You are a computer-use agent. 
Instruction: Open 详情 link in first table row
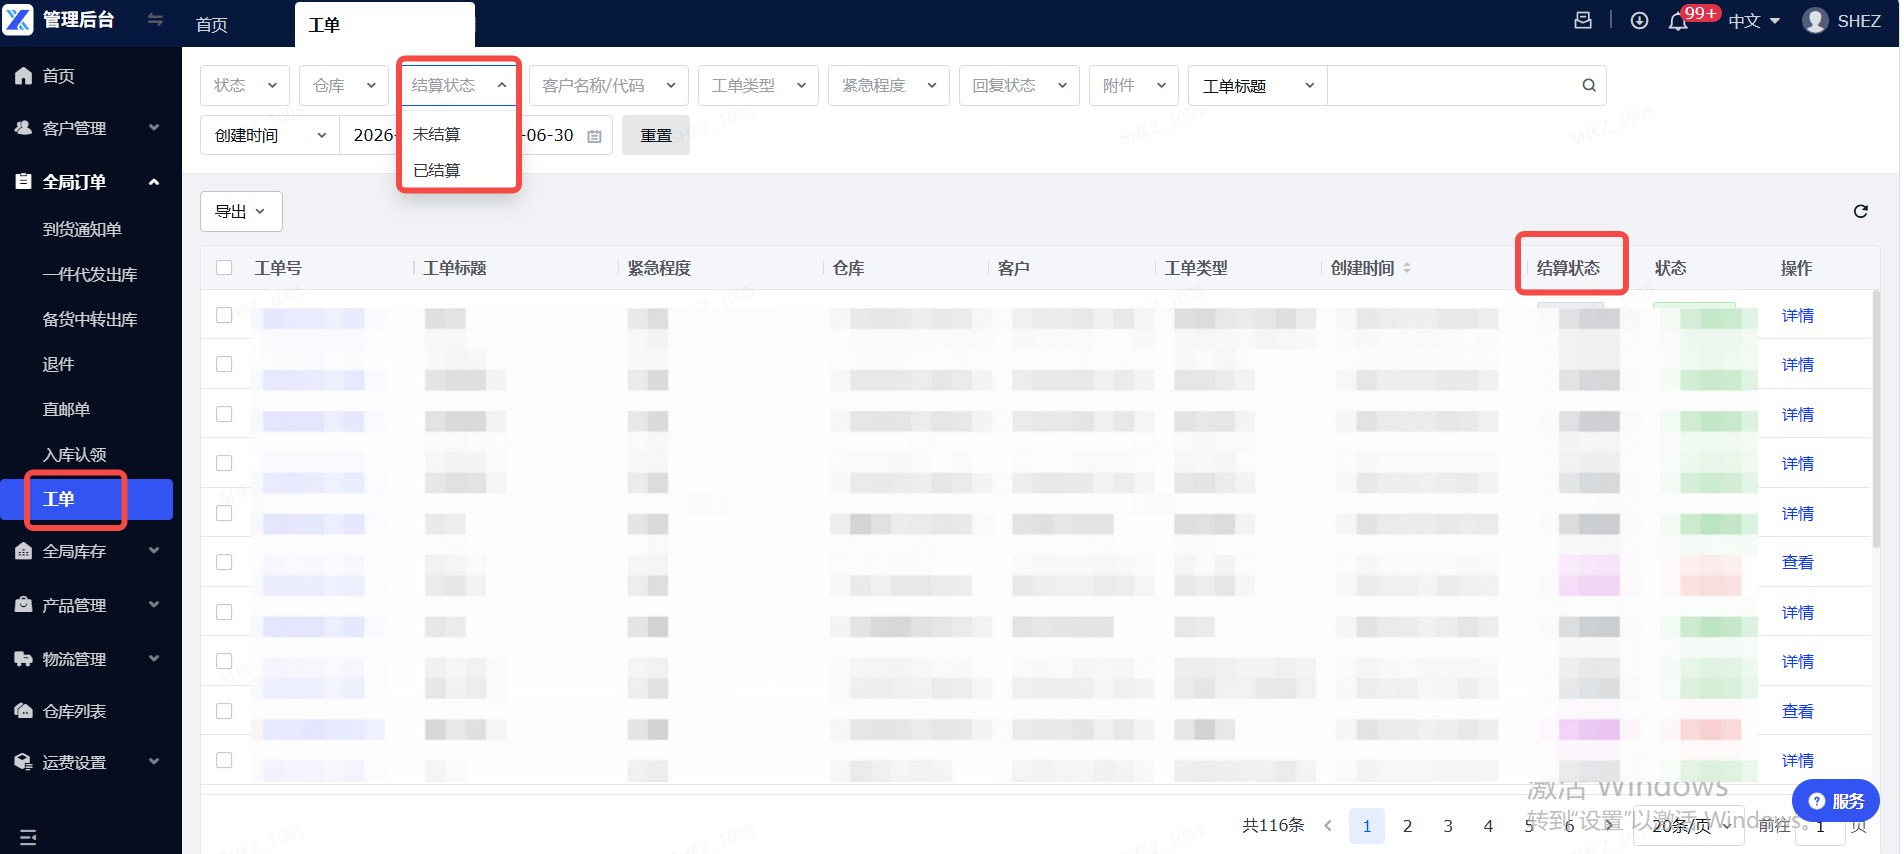(1797, 316)
